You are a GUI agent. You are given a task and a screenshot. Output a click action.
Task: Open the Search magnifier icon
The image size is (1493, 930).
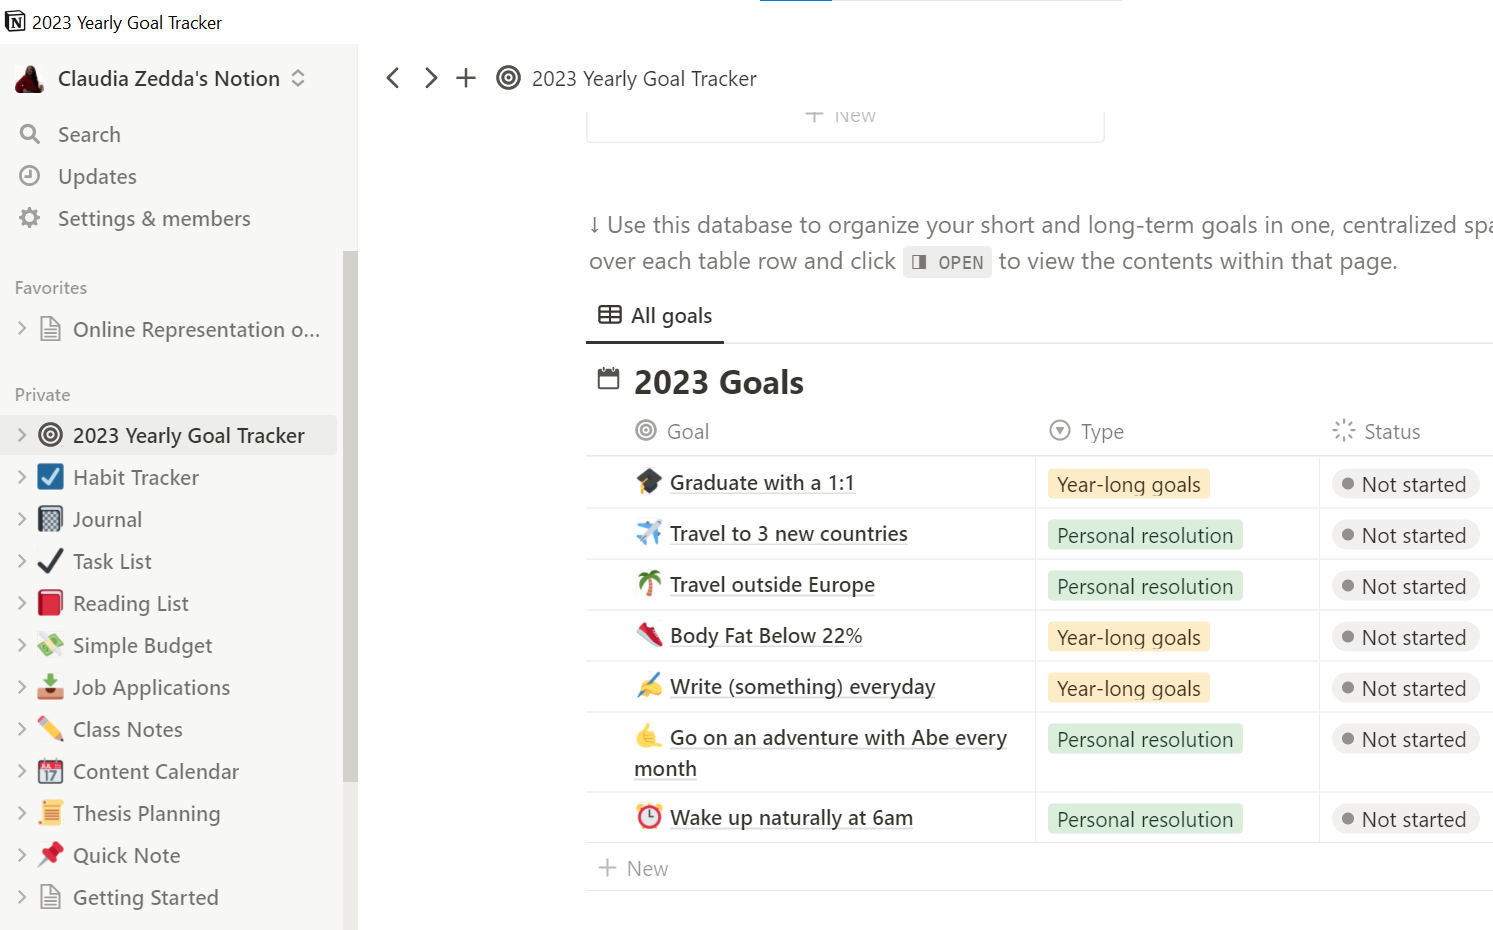(x=30, y=134)
